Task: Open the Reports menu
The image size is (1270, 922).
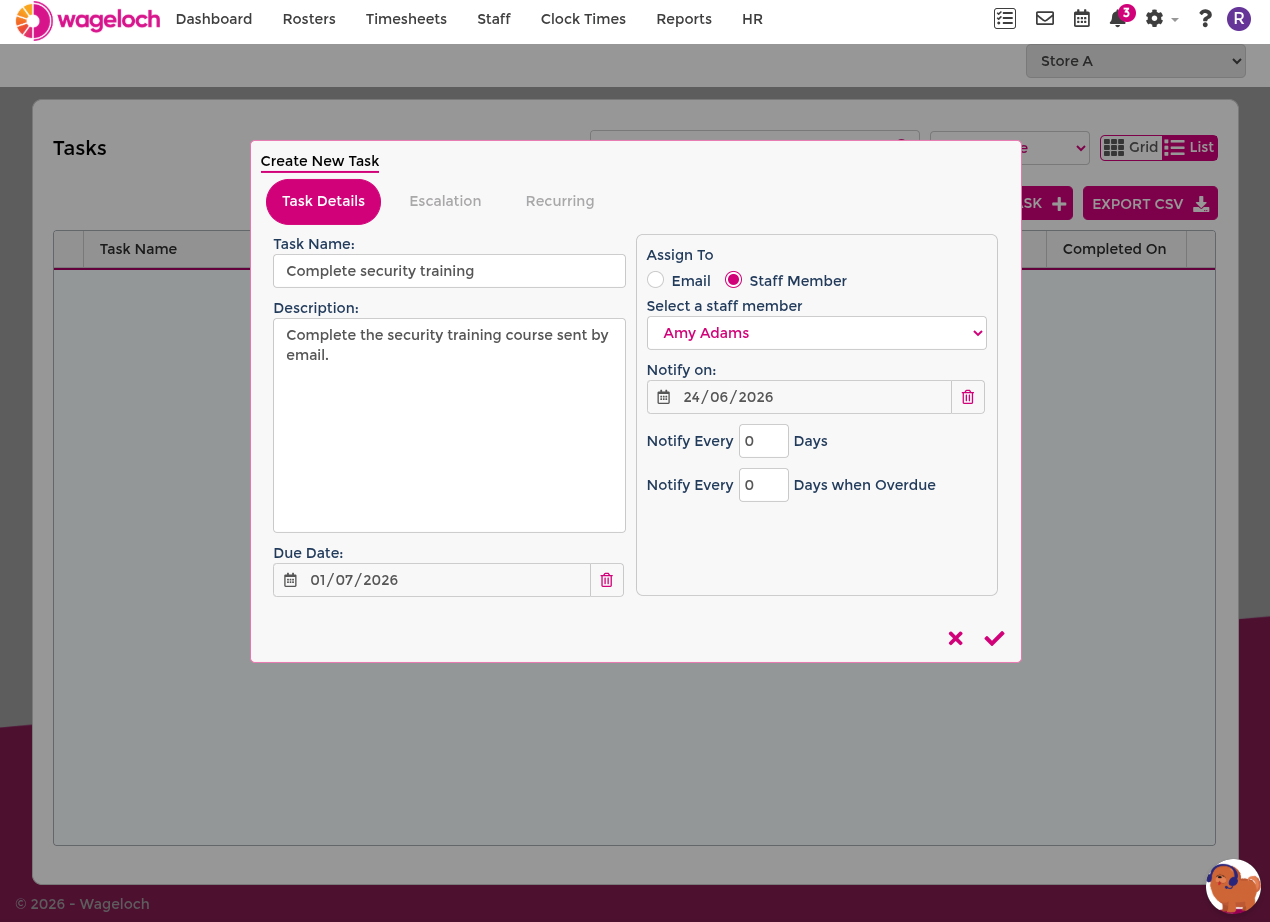Action: pos(684,19)
